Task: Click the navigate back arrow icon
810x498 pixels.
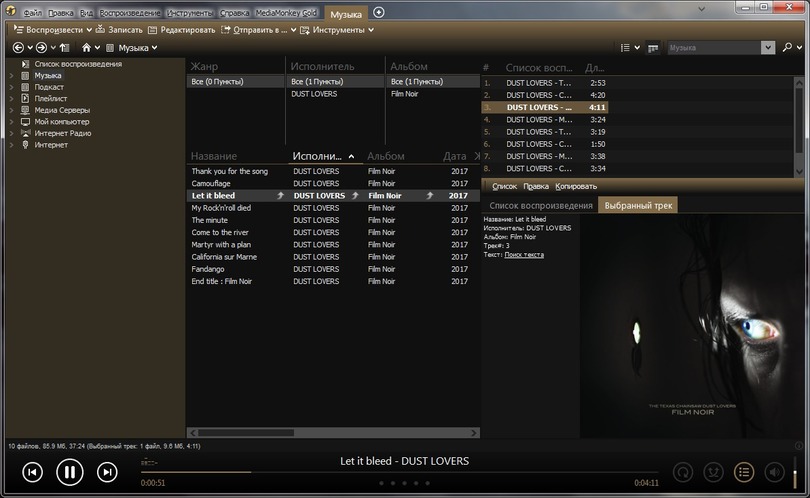Action: click(17, 47)
